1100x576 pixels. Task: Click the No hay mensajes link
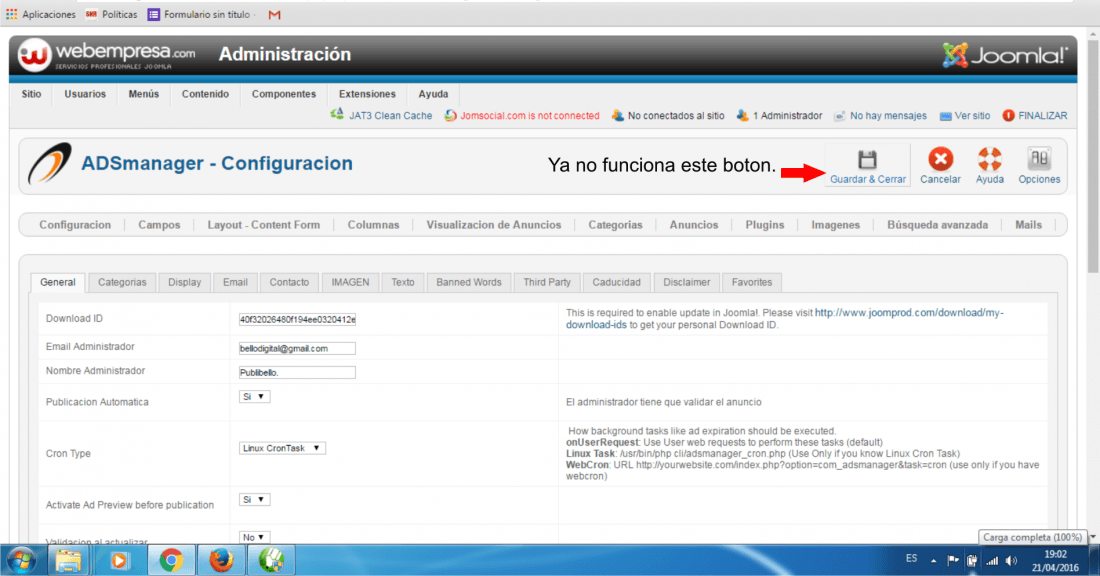click(x=888, y=116)
